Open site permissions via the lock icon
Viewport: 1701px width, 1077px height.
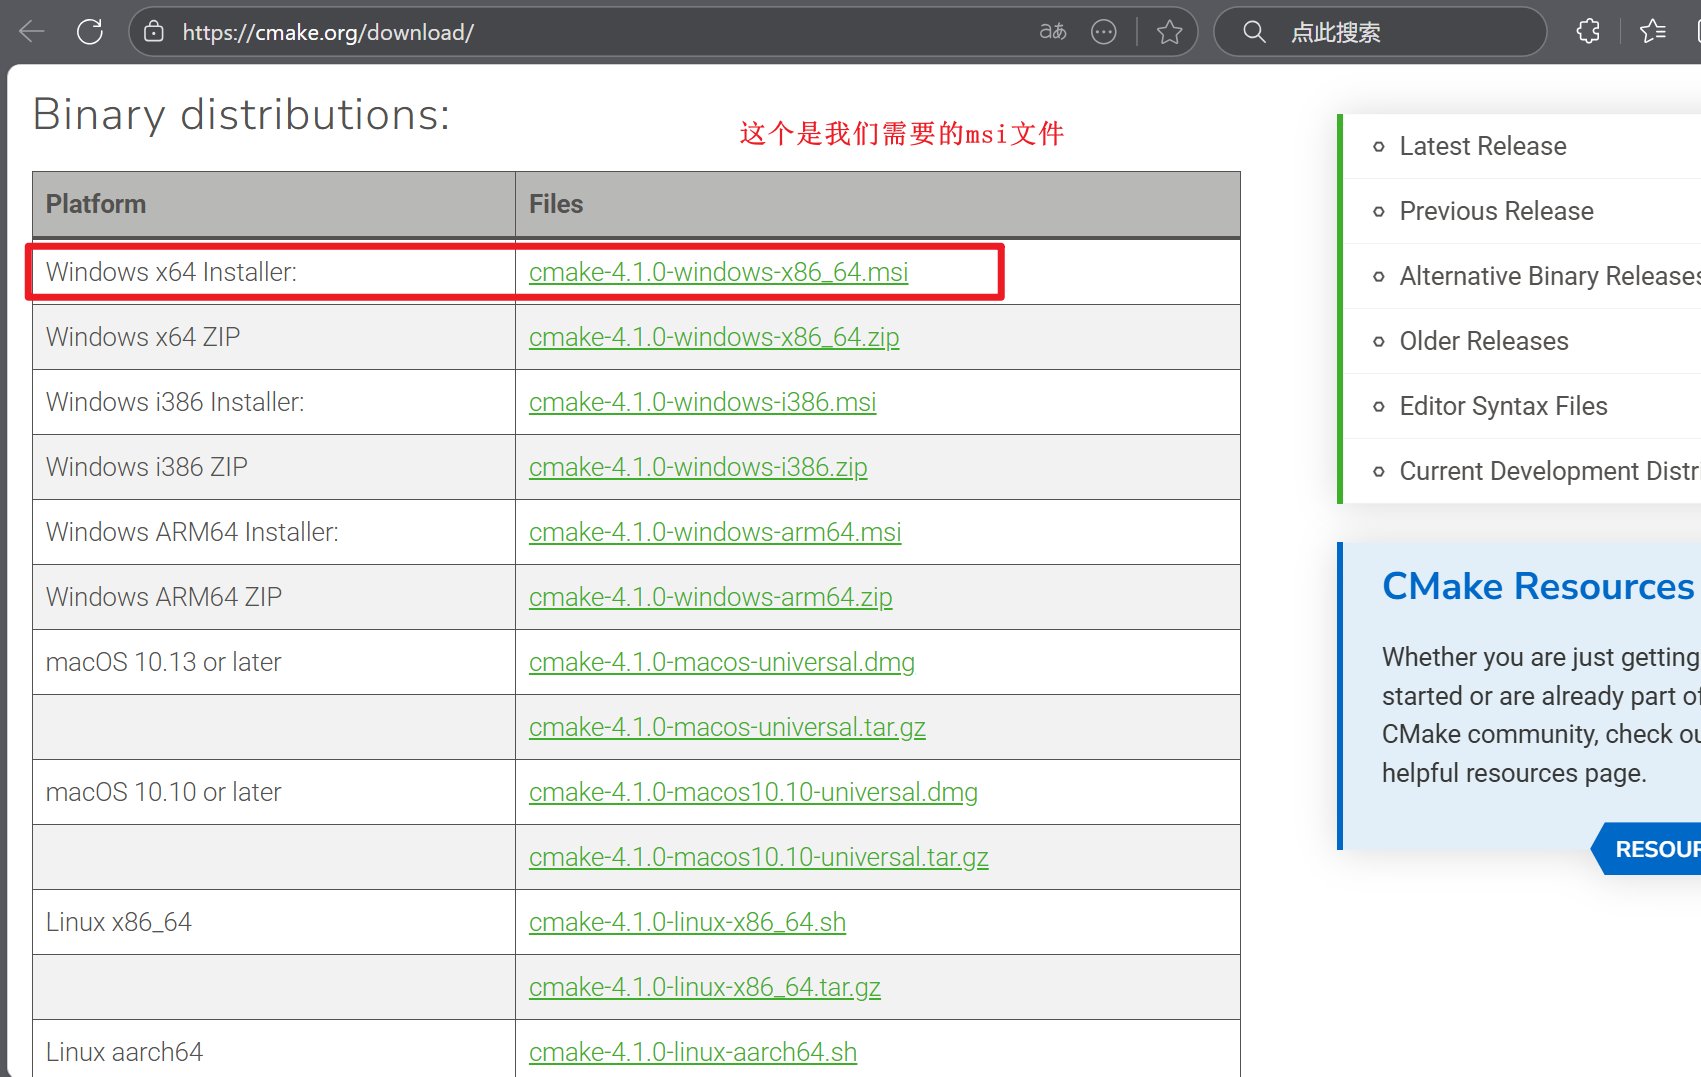(154, 31)
